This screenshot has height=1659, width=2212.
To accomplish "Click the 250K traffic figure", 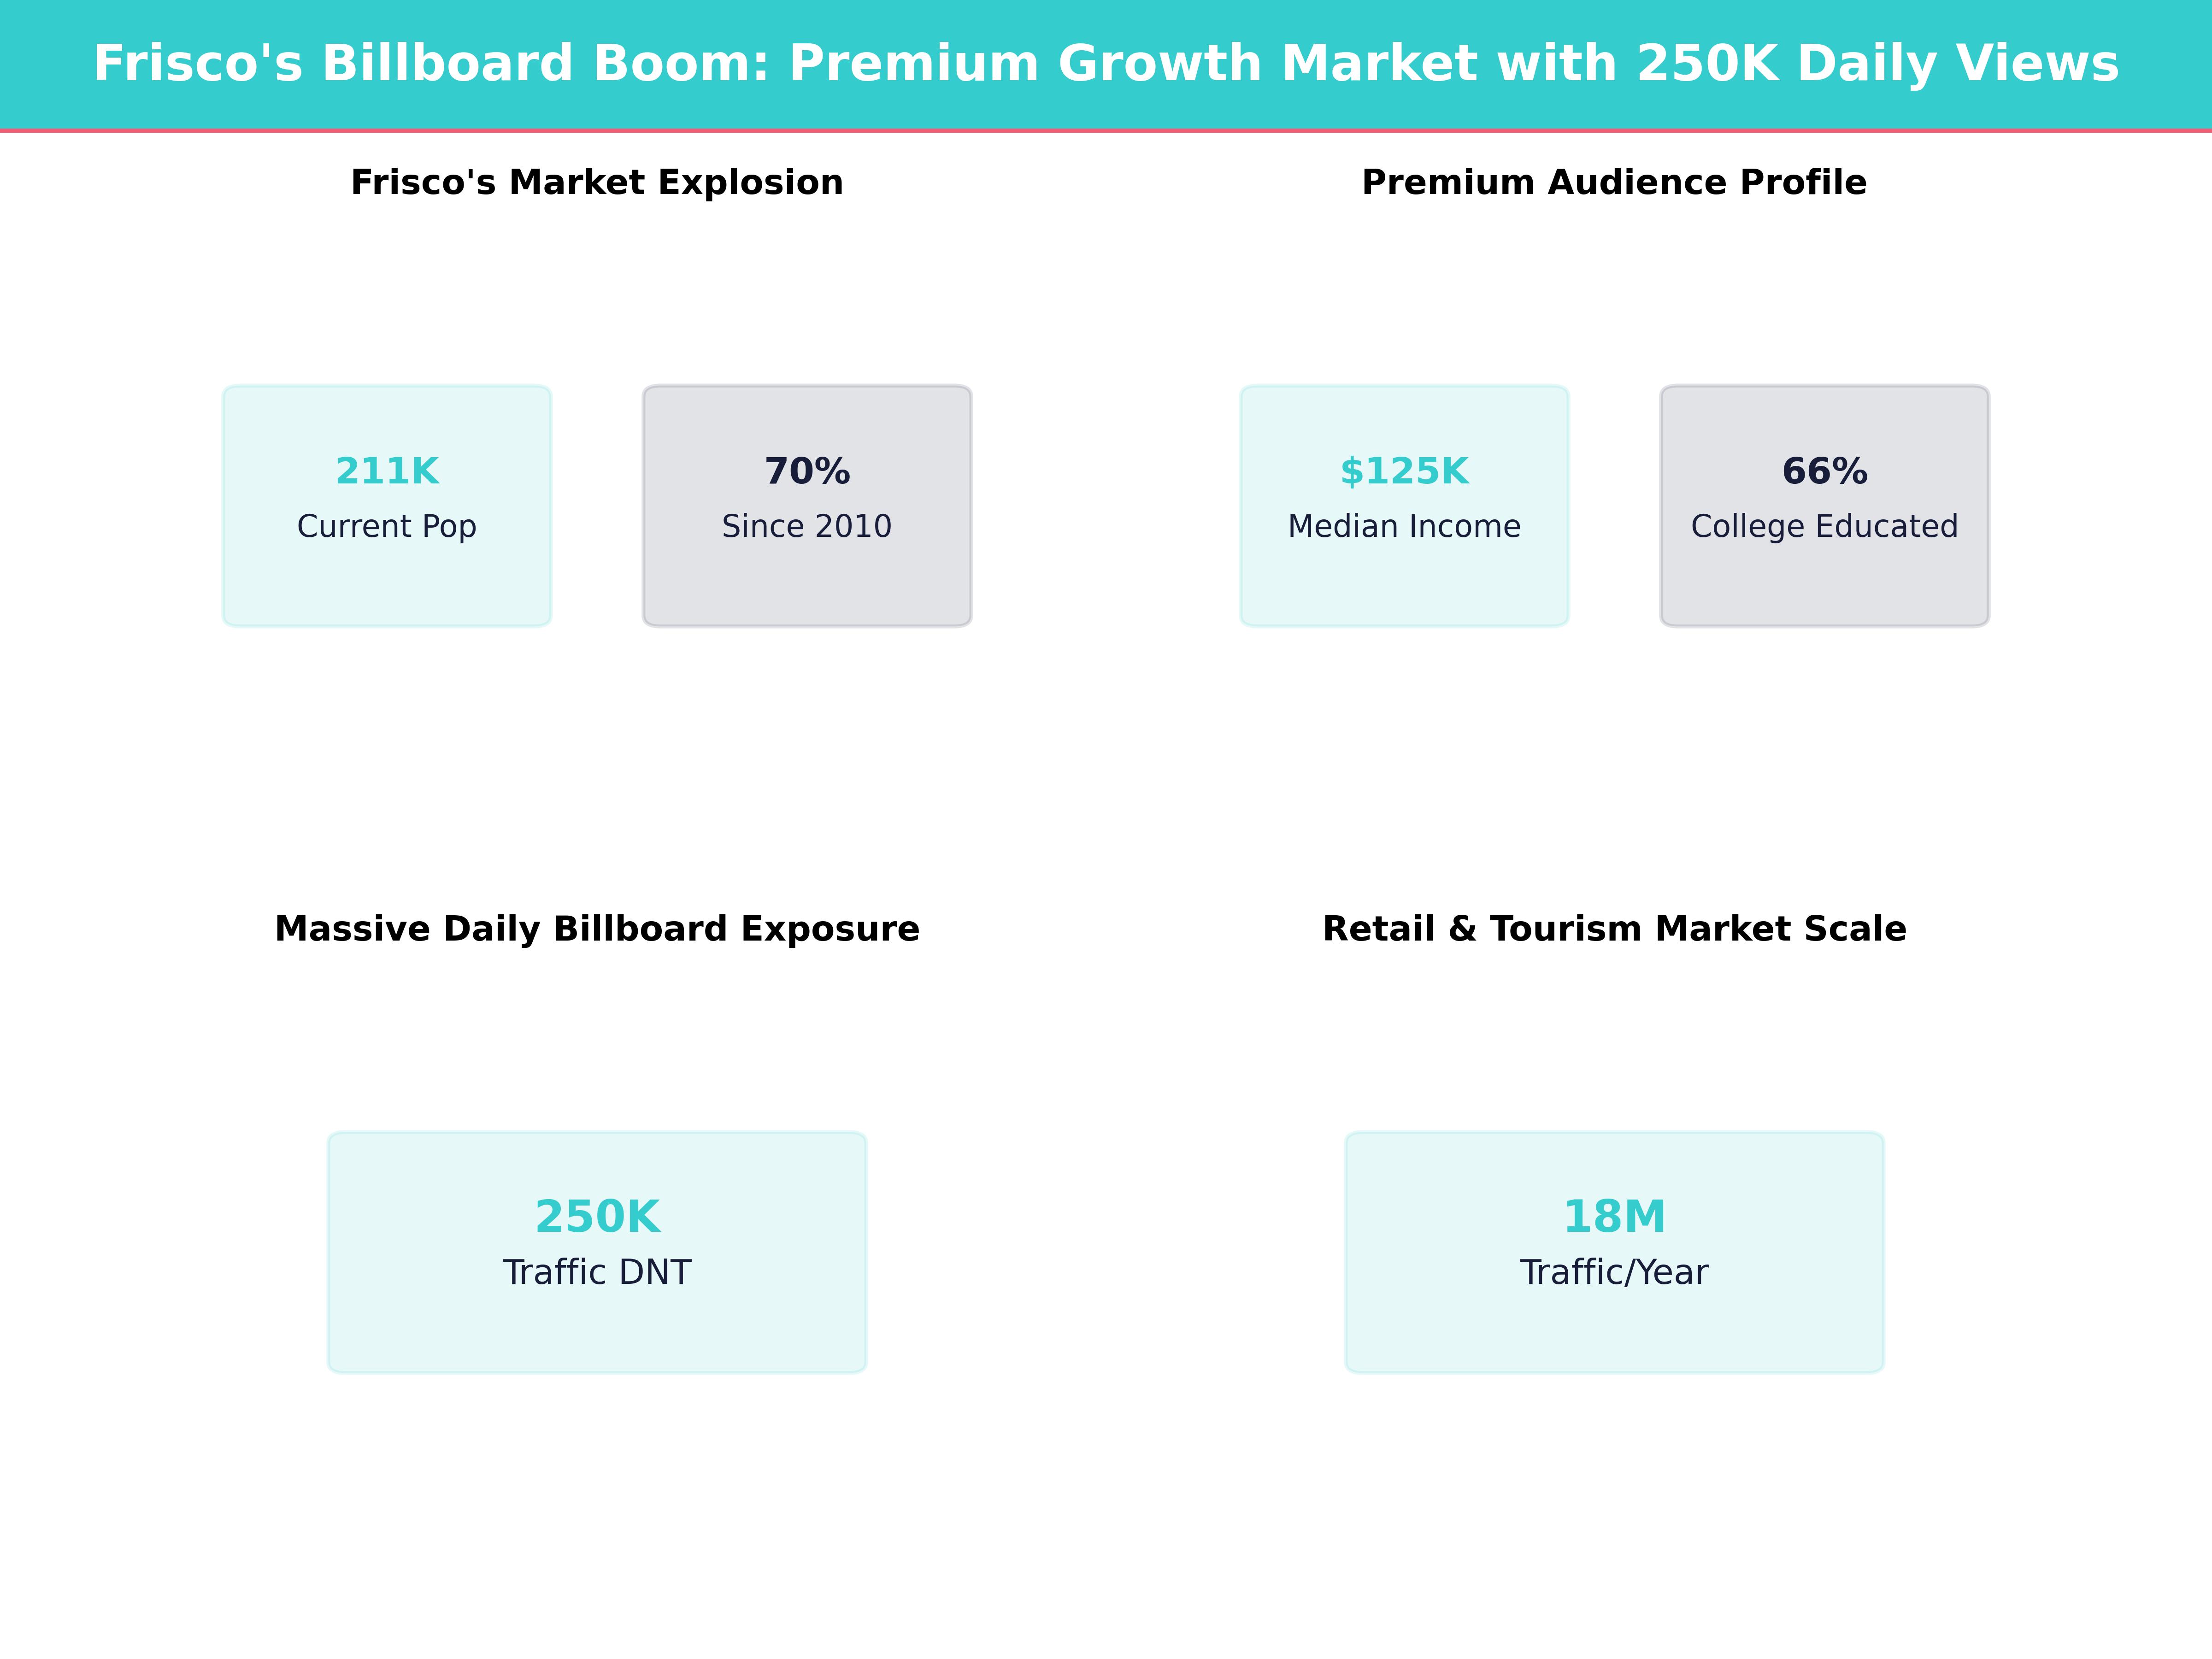I will click(597, 1216).
